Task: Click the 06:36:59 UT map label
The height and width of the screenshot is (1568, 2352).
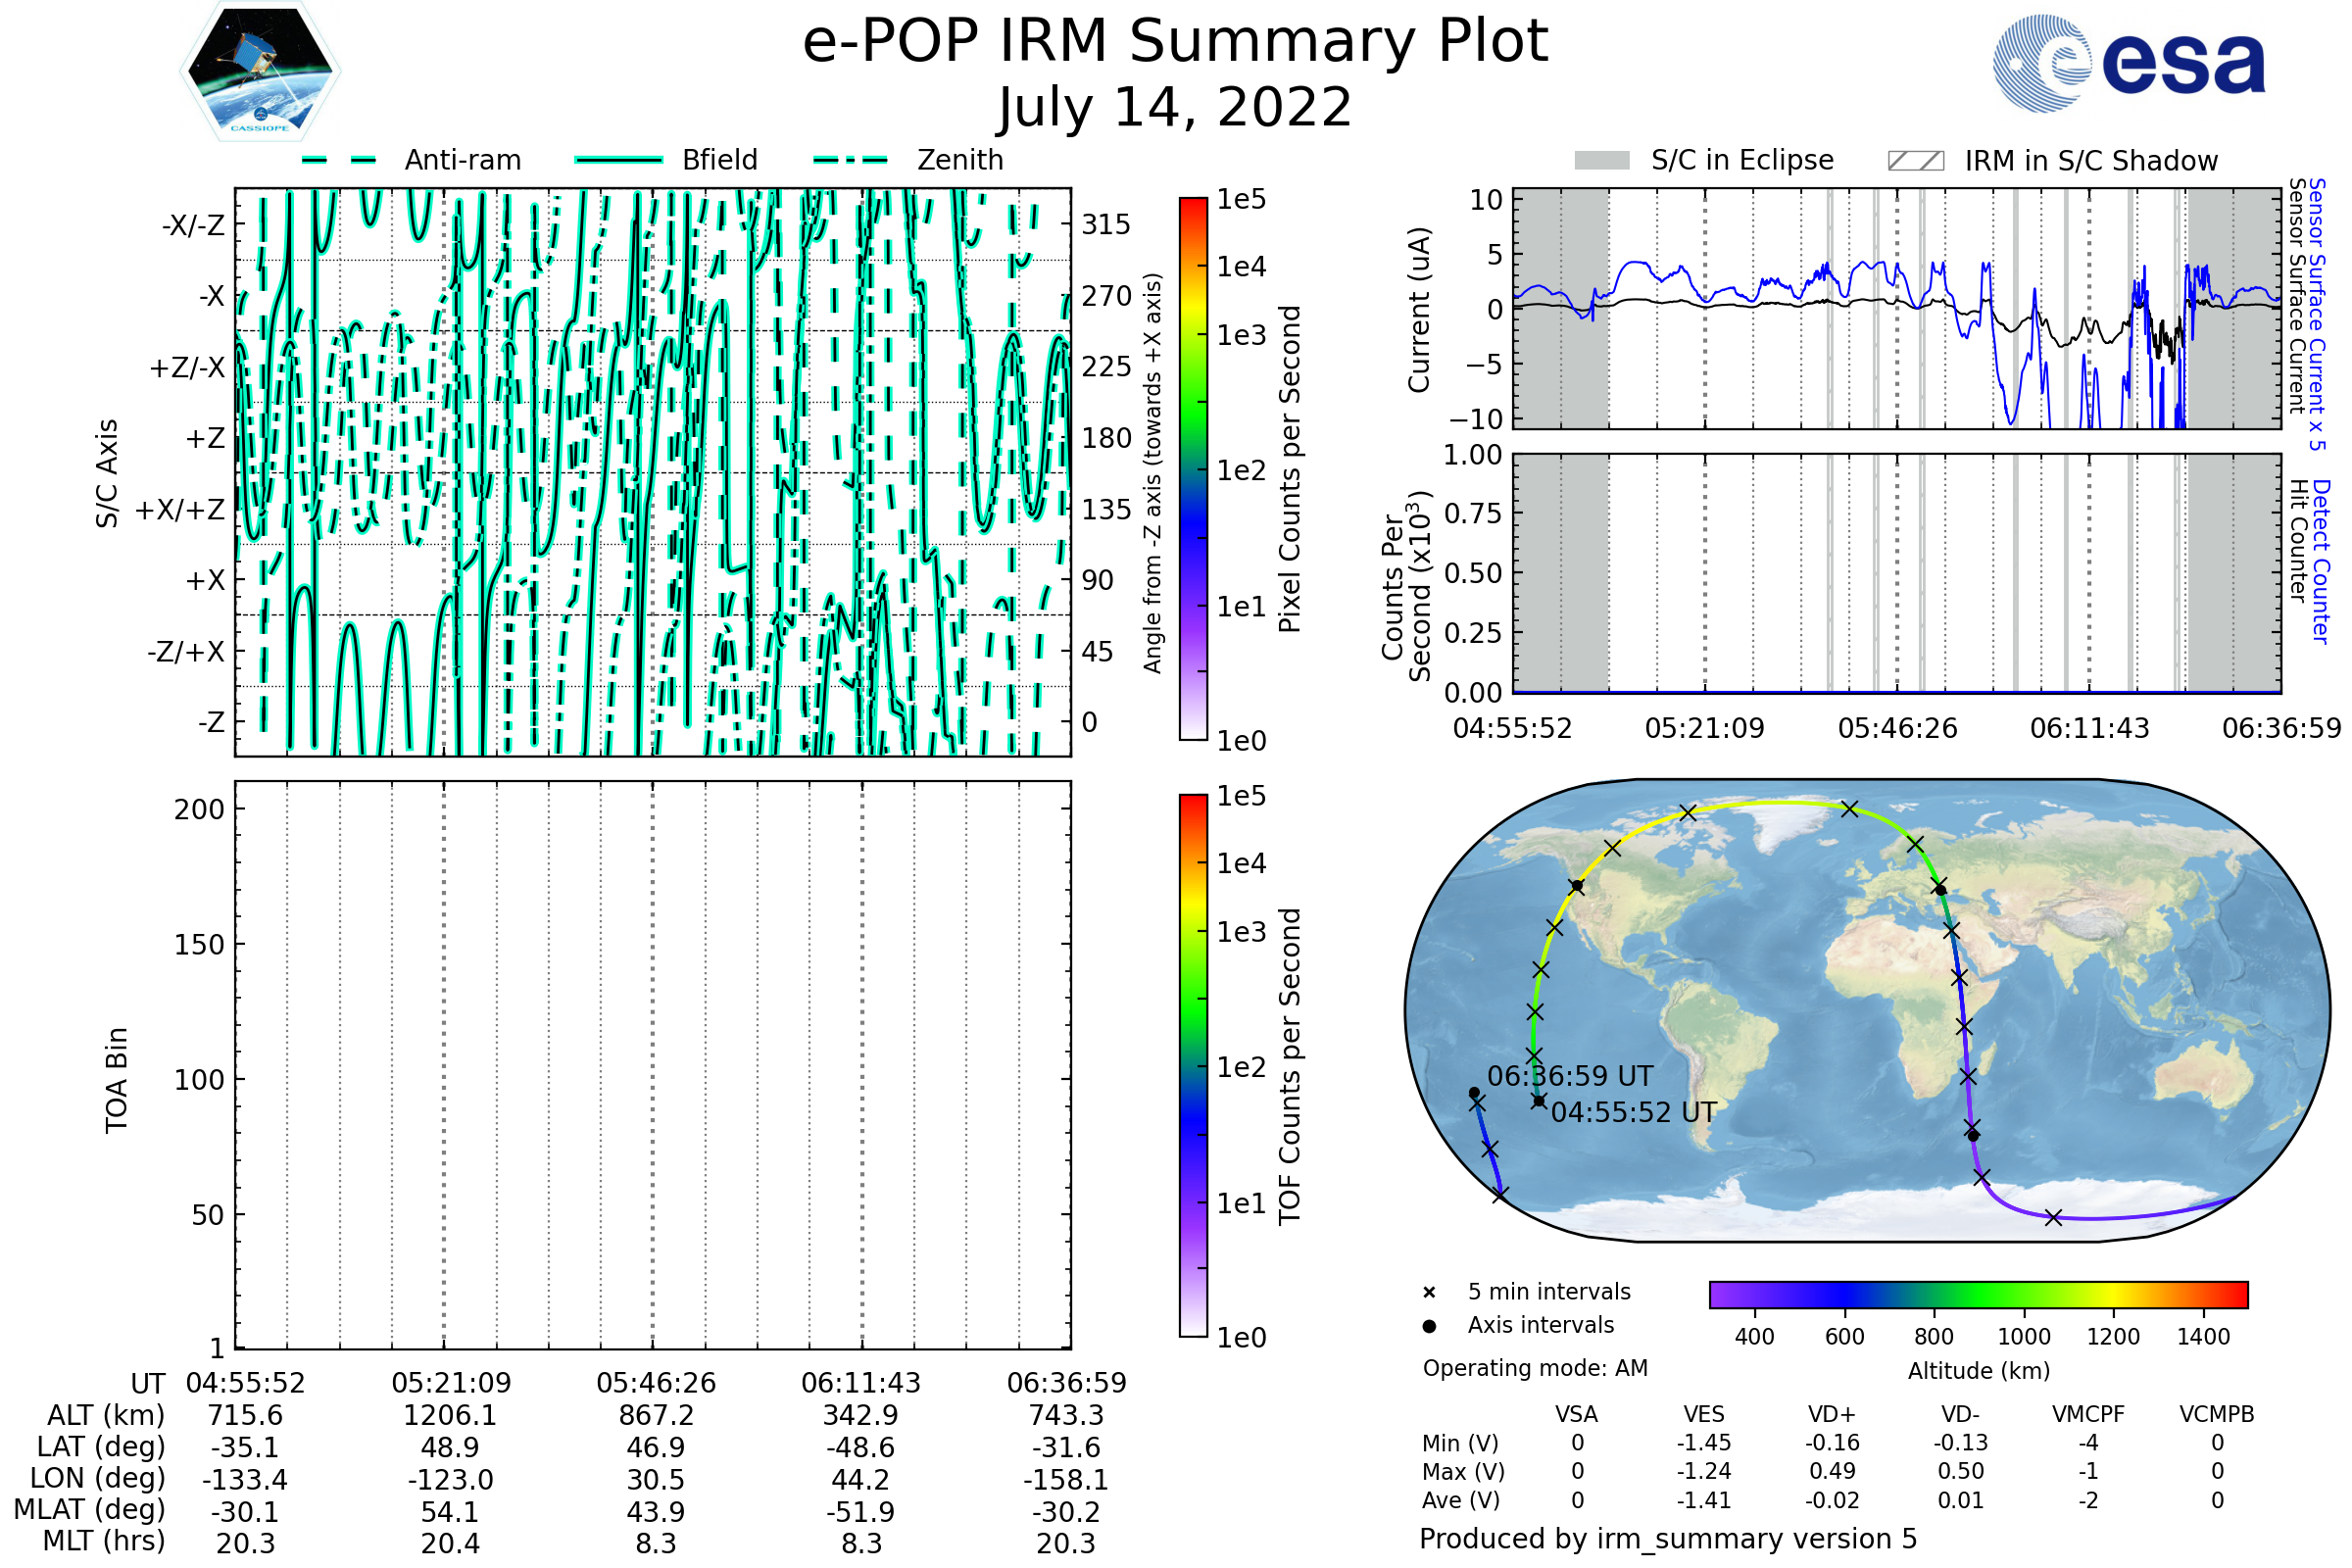Action: [x=1570, y=1077]
